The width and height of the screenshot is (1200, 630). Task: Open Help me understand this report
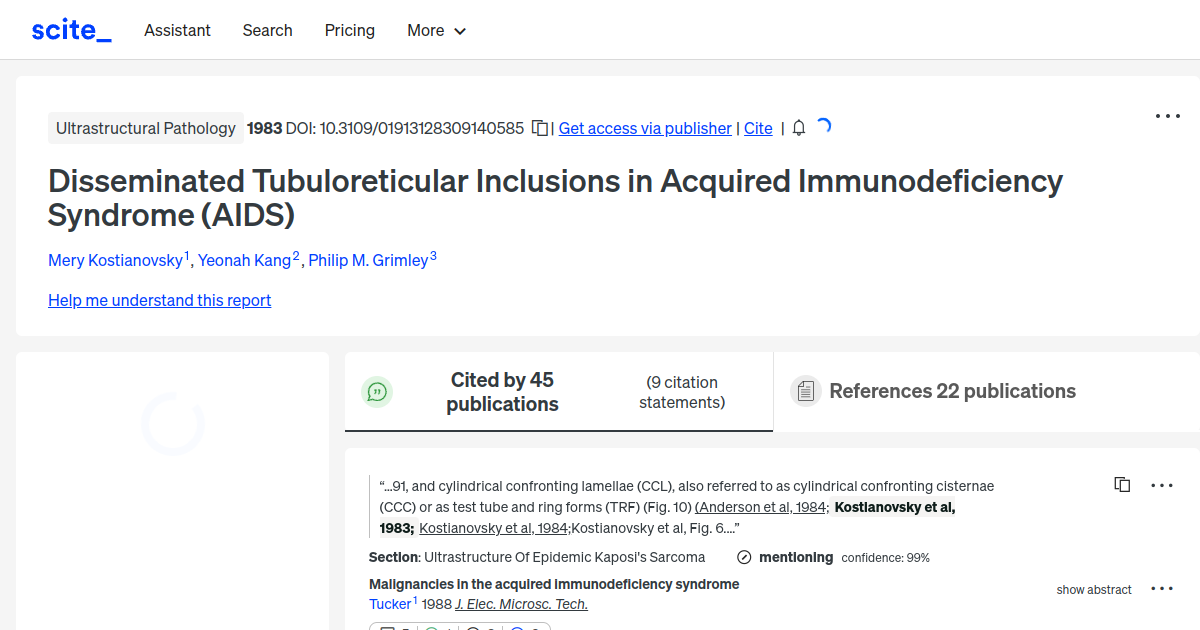[159, 300]
